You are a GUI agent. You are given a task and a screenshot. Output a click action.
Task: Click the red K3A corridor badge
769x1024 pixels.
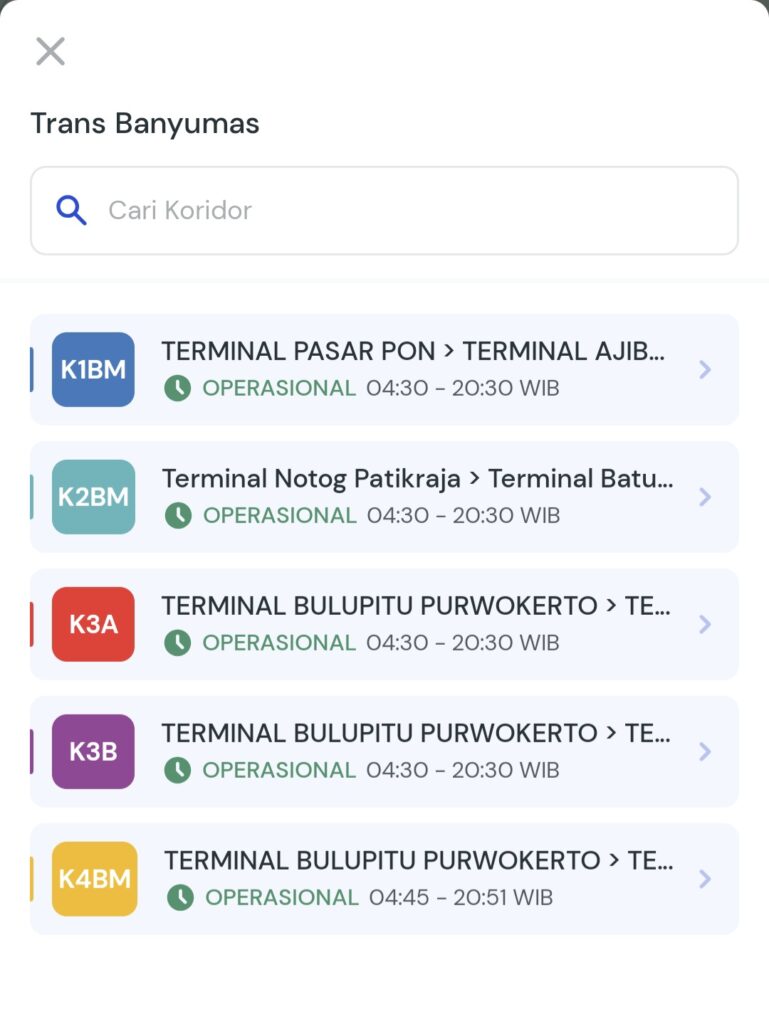[x=93, y=624]
